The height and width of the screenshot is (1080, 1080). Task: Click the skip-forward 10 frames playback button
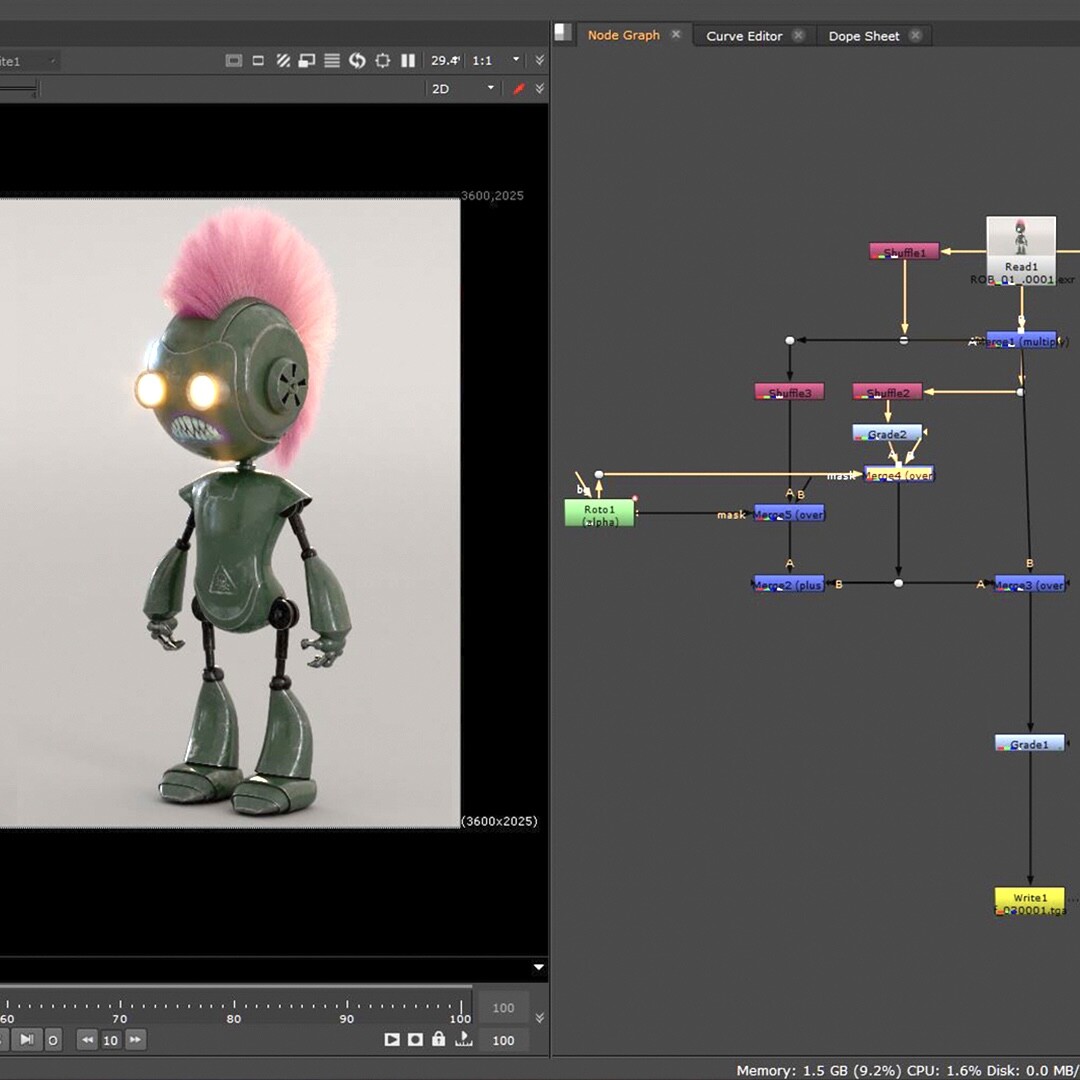tap(134, 1040)
